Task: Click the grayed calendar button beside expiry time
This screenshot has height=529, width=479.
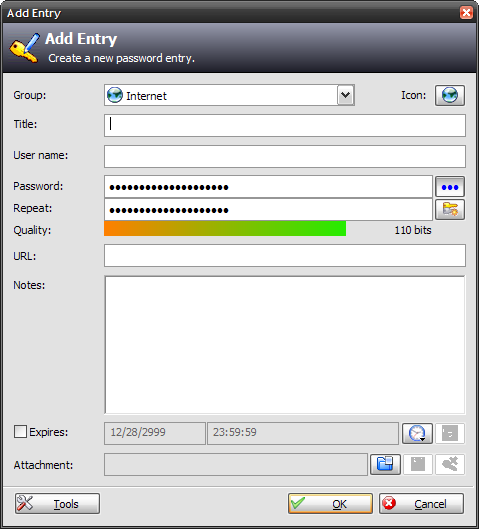Action: pos(450,433)
